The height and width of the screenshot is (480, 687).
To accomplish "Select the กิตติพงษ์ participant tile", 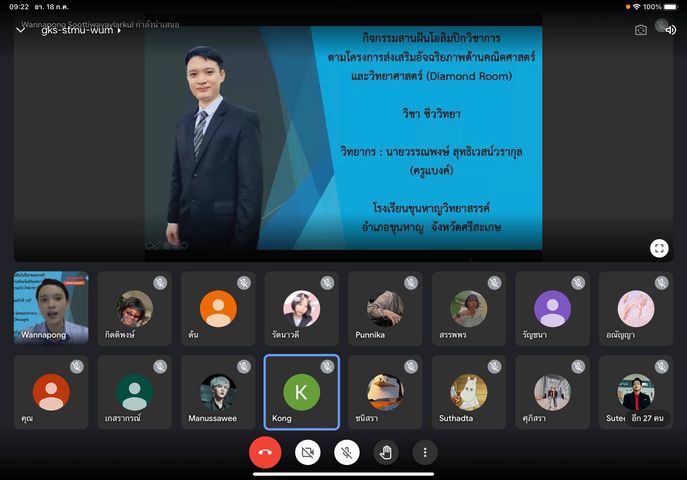I will (x=135, y=308).
